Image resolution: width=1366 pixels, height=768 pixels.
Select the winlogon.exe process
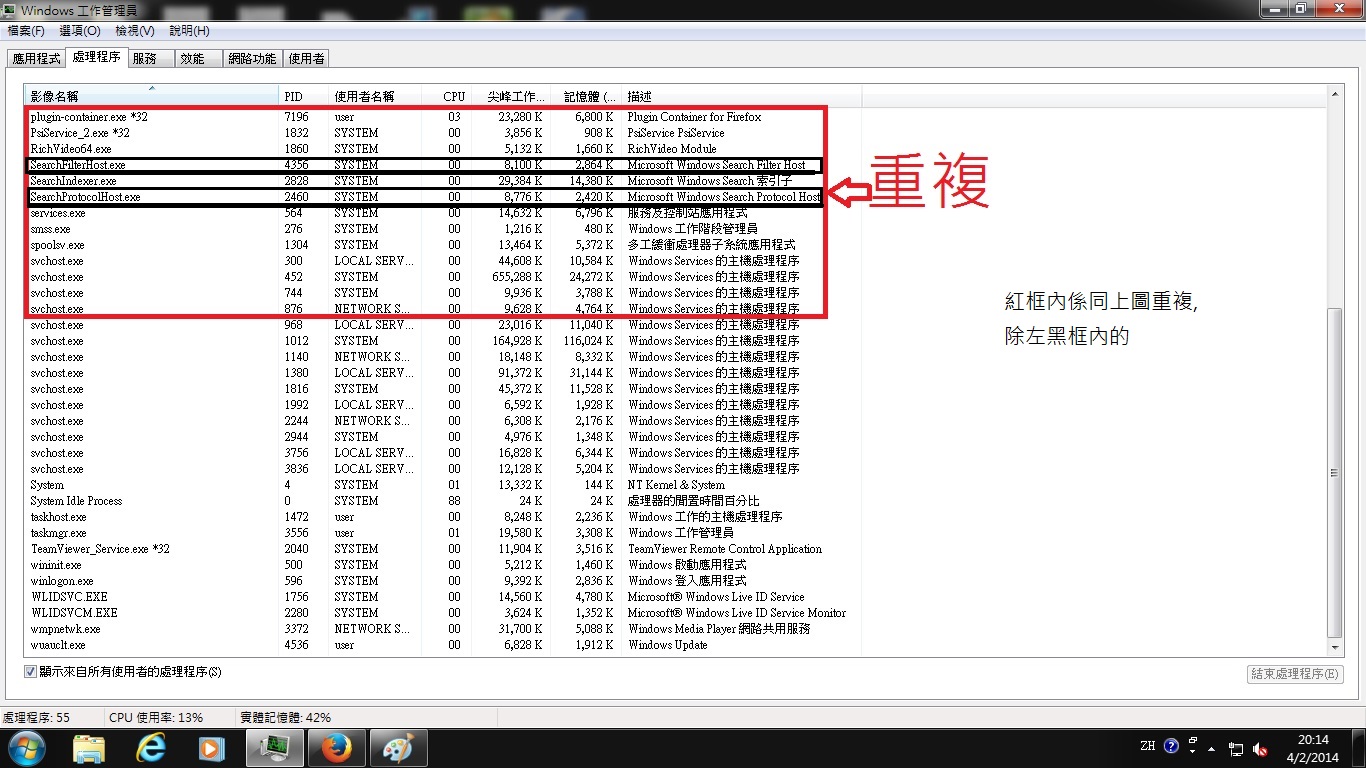[443, 581]
